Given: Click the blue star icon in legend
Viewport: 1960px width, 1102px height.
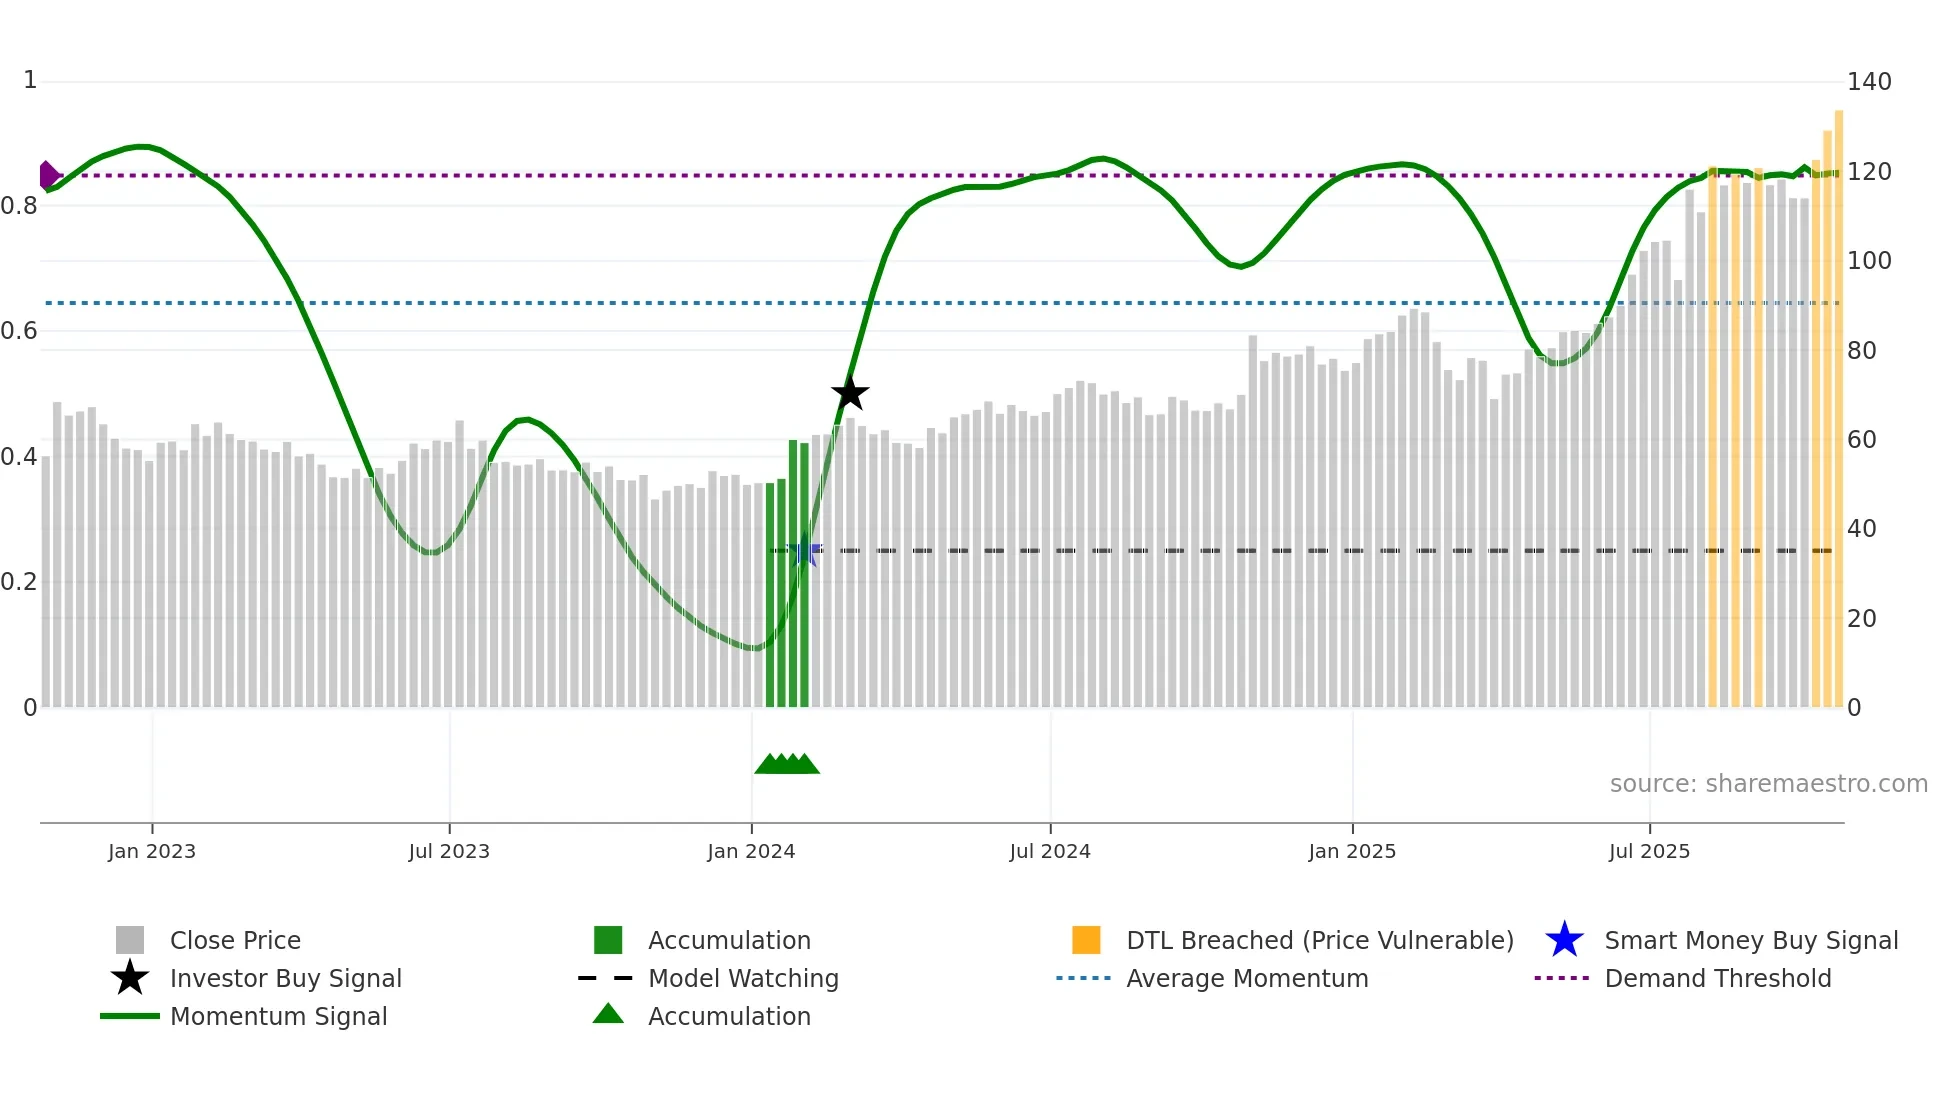Looking at the screenshot, I should click(1564, 940).
